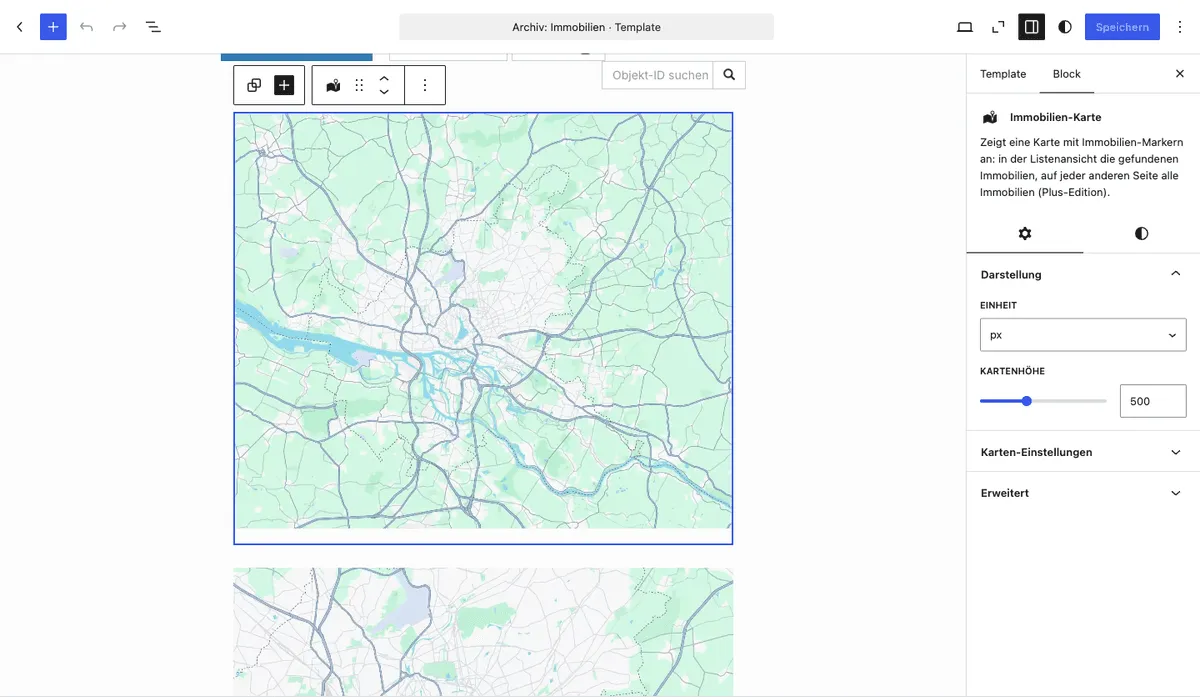The width and height of the screenshot is (1200, 697).
Task: Collapse the Darstellung section
Action: coord(1083,274)
